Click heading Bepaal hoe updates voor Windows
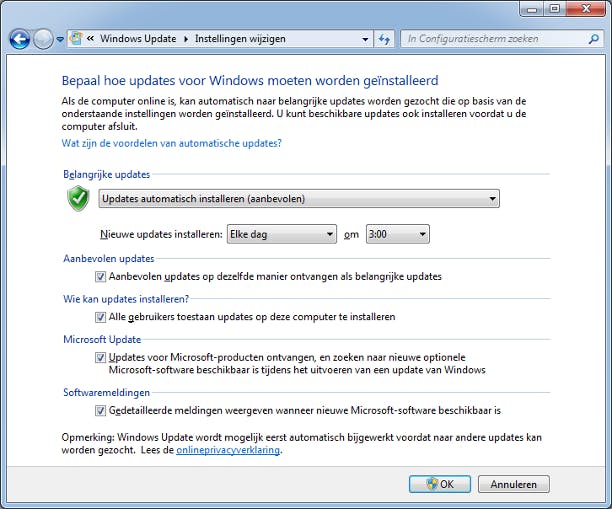The height and width of the screenshot is (509, 612). coord(250,80)
